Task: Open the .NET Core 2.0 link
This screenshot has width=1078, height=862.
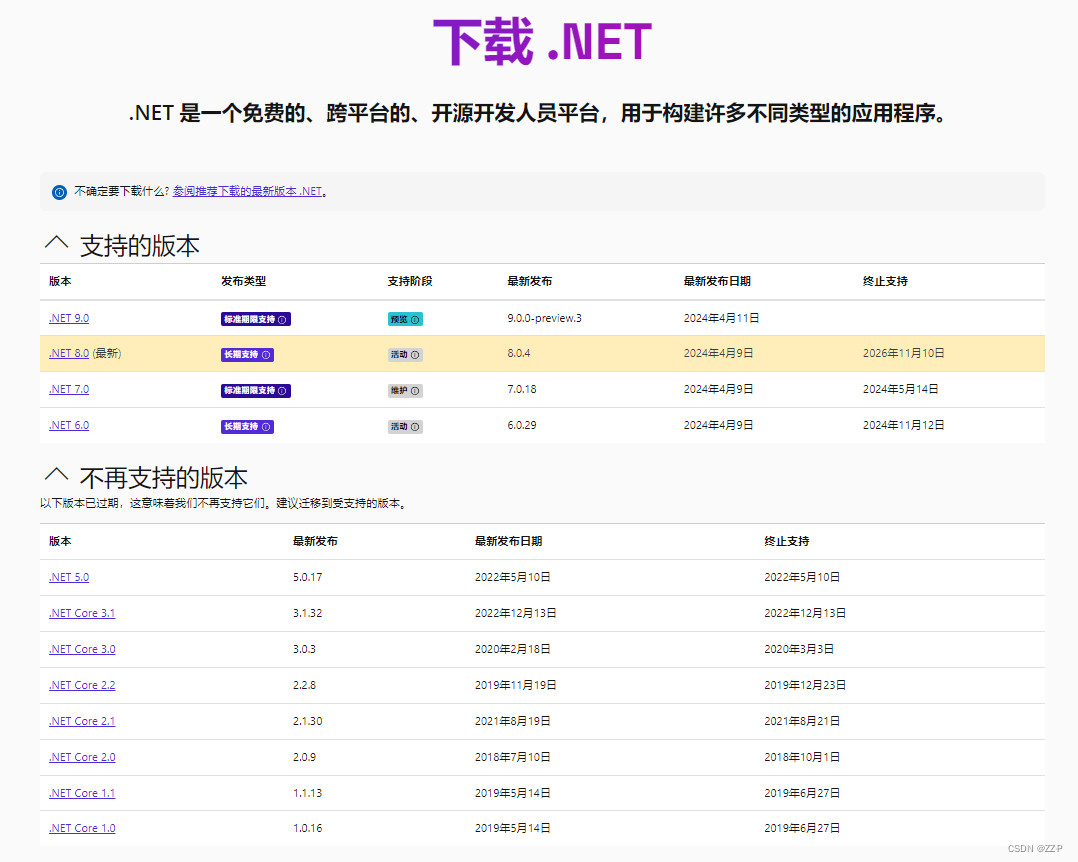Action: click(x=82, y=757)
